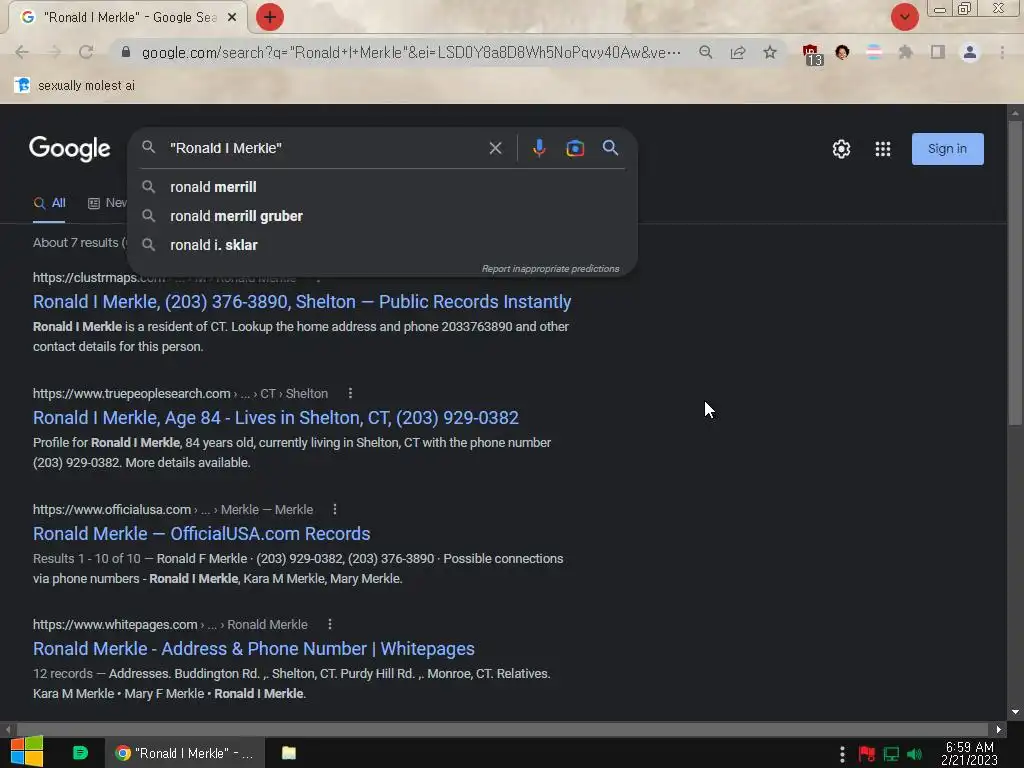Open the Extensions puzzle piece menu

(905, 52)
